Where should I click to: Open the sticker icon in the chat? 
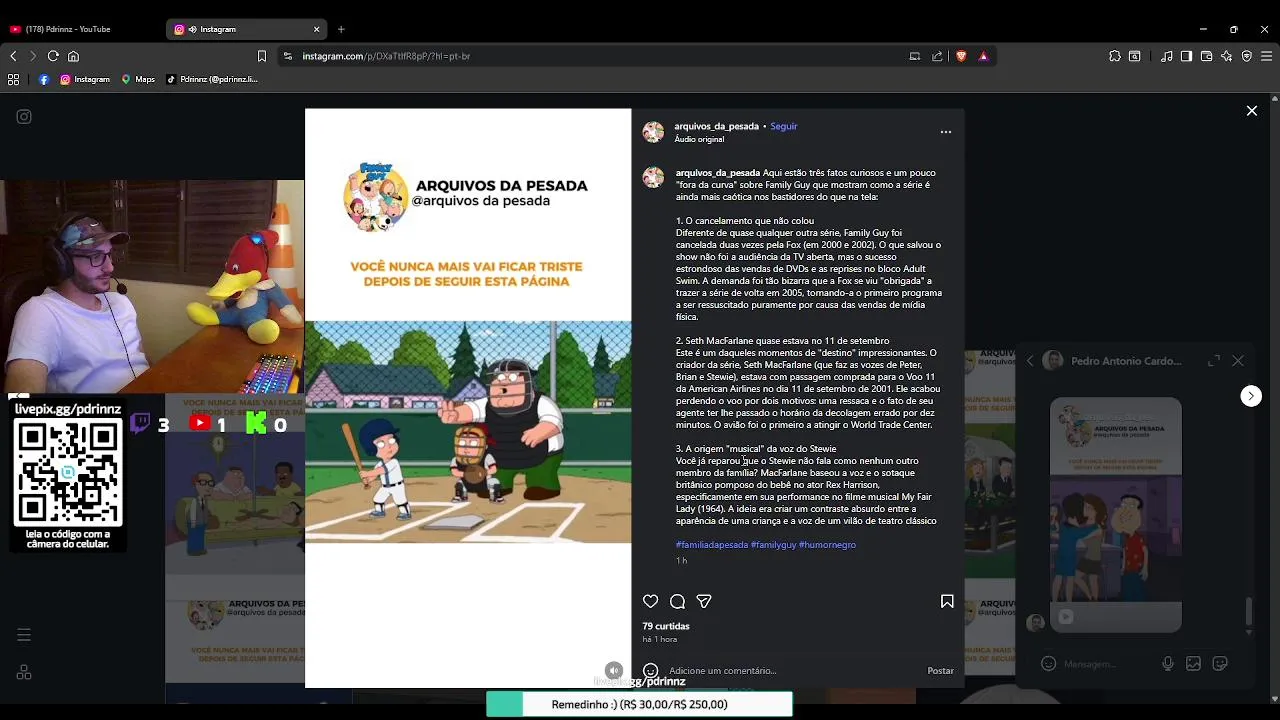coord(1219,663)
